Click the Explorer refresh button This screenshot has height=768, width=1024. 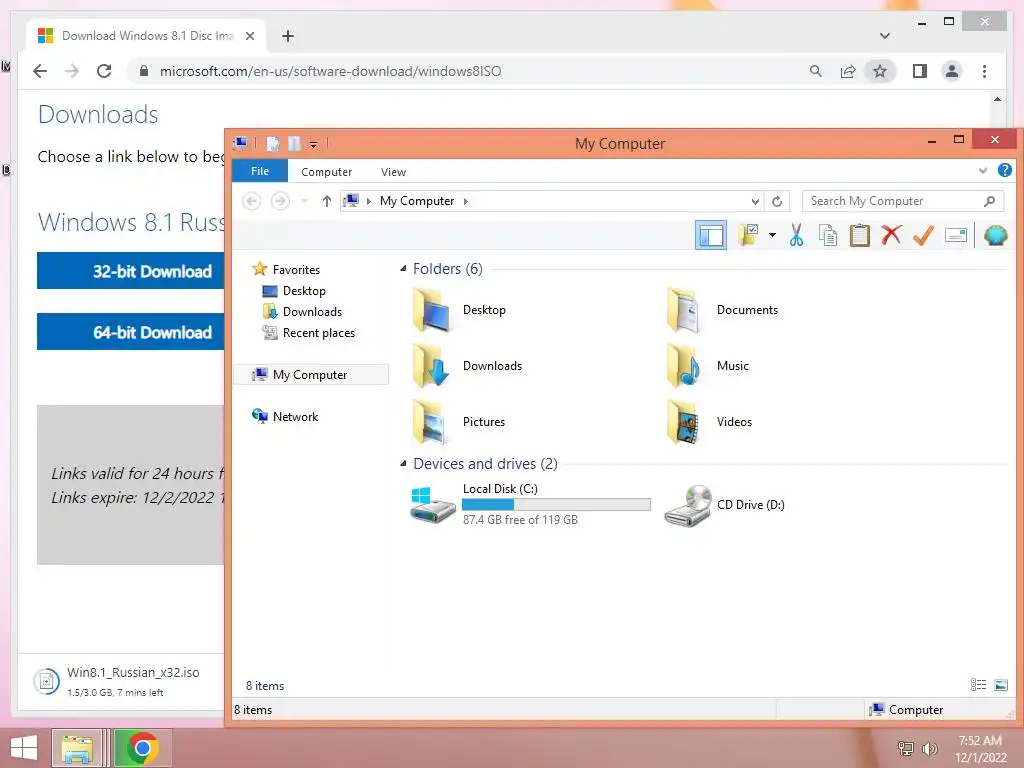coord(777,201)
